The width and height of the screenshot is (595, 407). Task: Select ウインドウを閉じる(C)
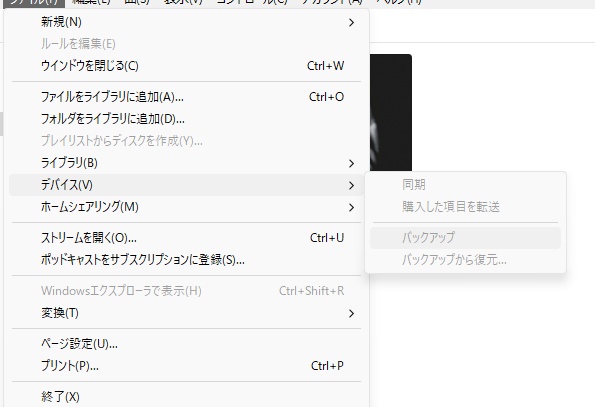[x=186, y=66]
